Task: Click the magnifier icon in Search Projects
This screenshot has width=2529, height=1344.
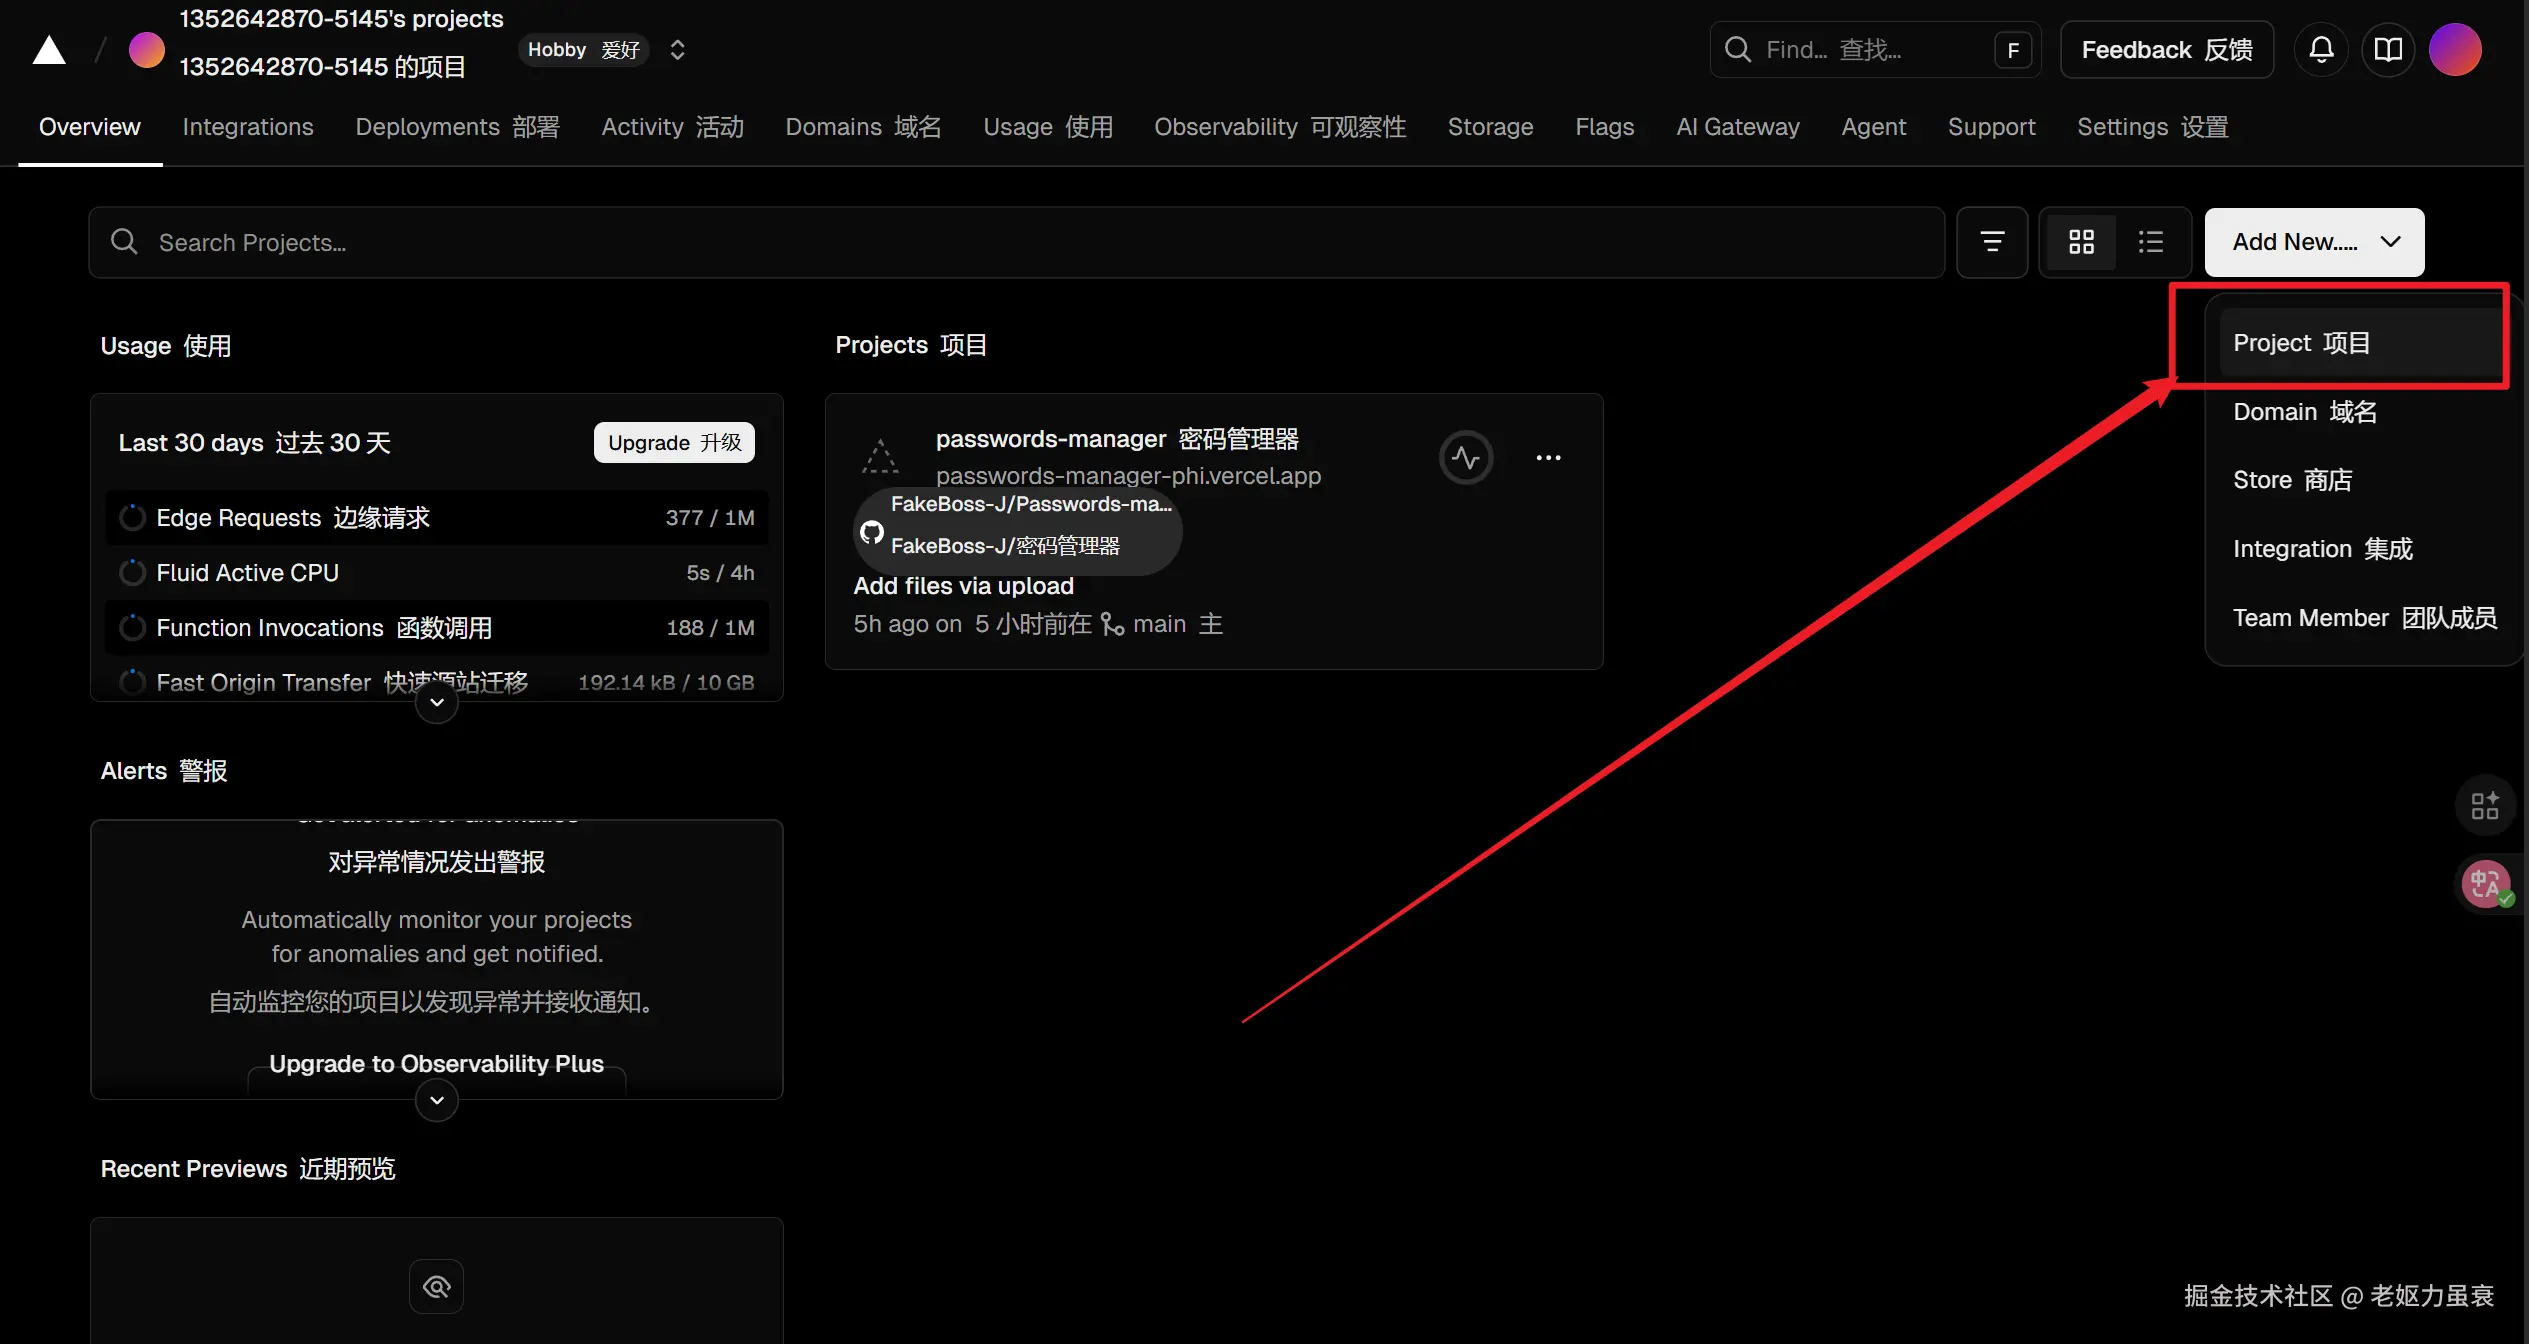Action: coord(124,242)
